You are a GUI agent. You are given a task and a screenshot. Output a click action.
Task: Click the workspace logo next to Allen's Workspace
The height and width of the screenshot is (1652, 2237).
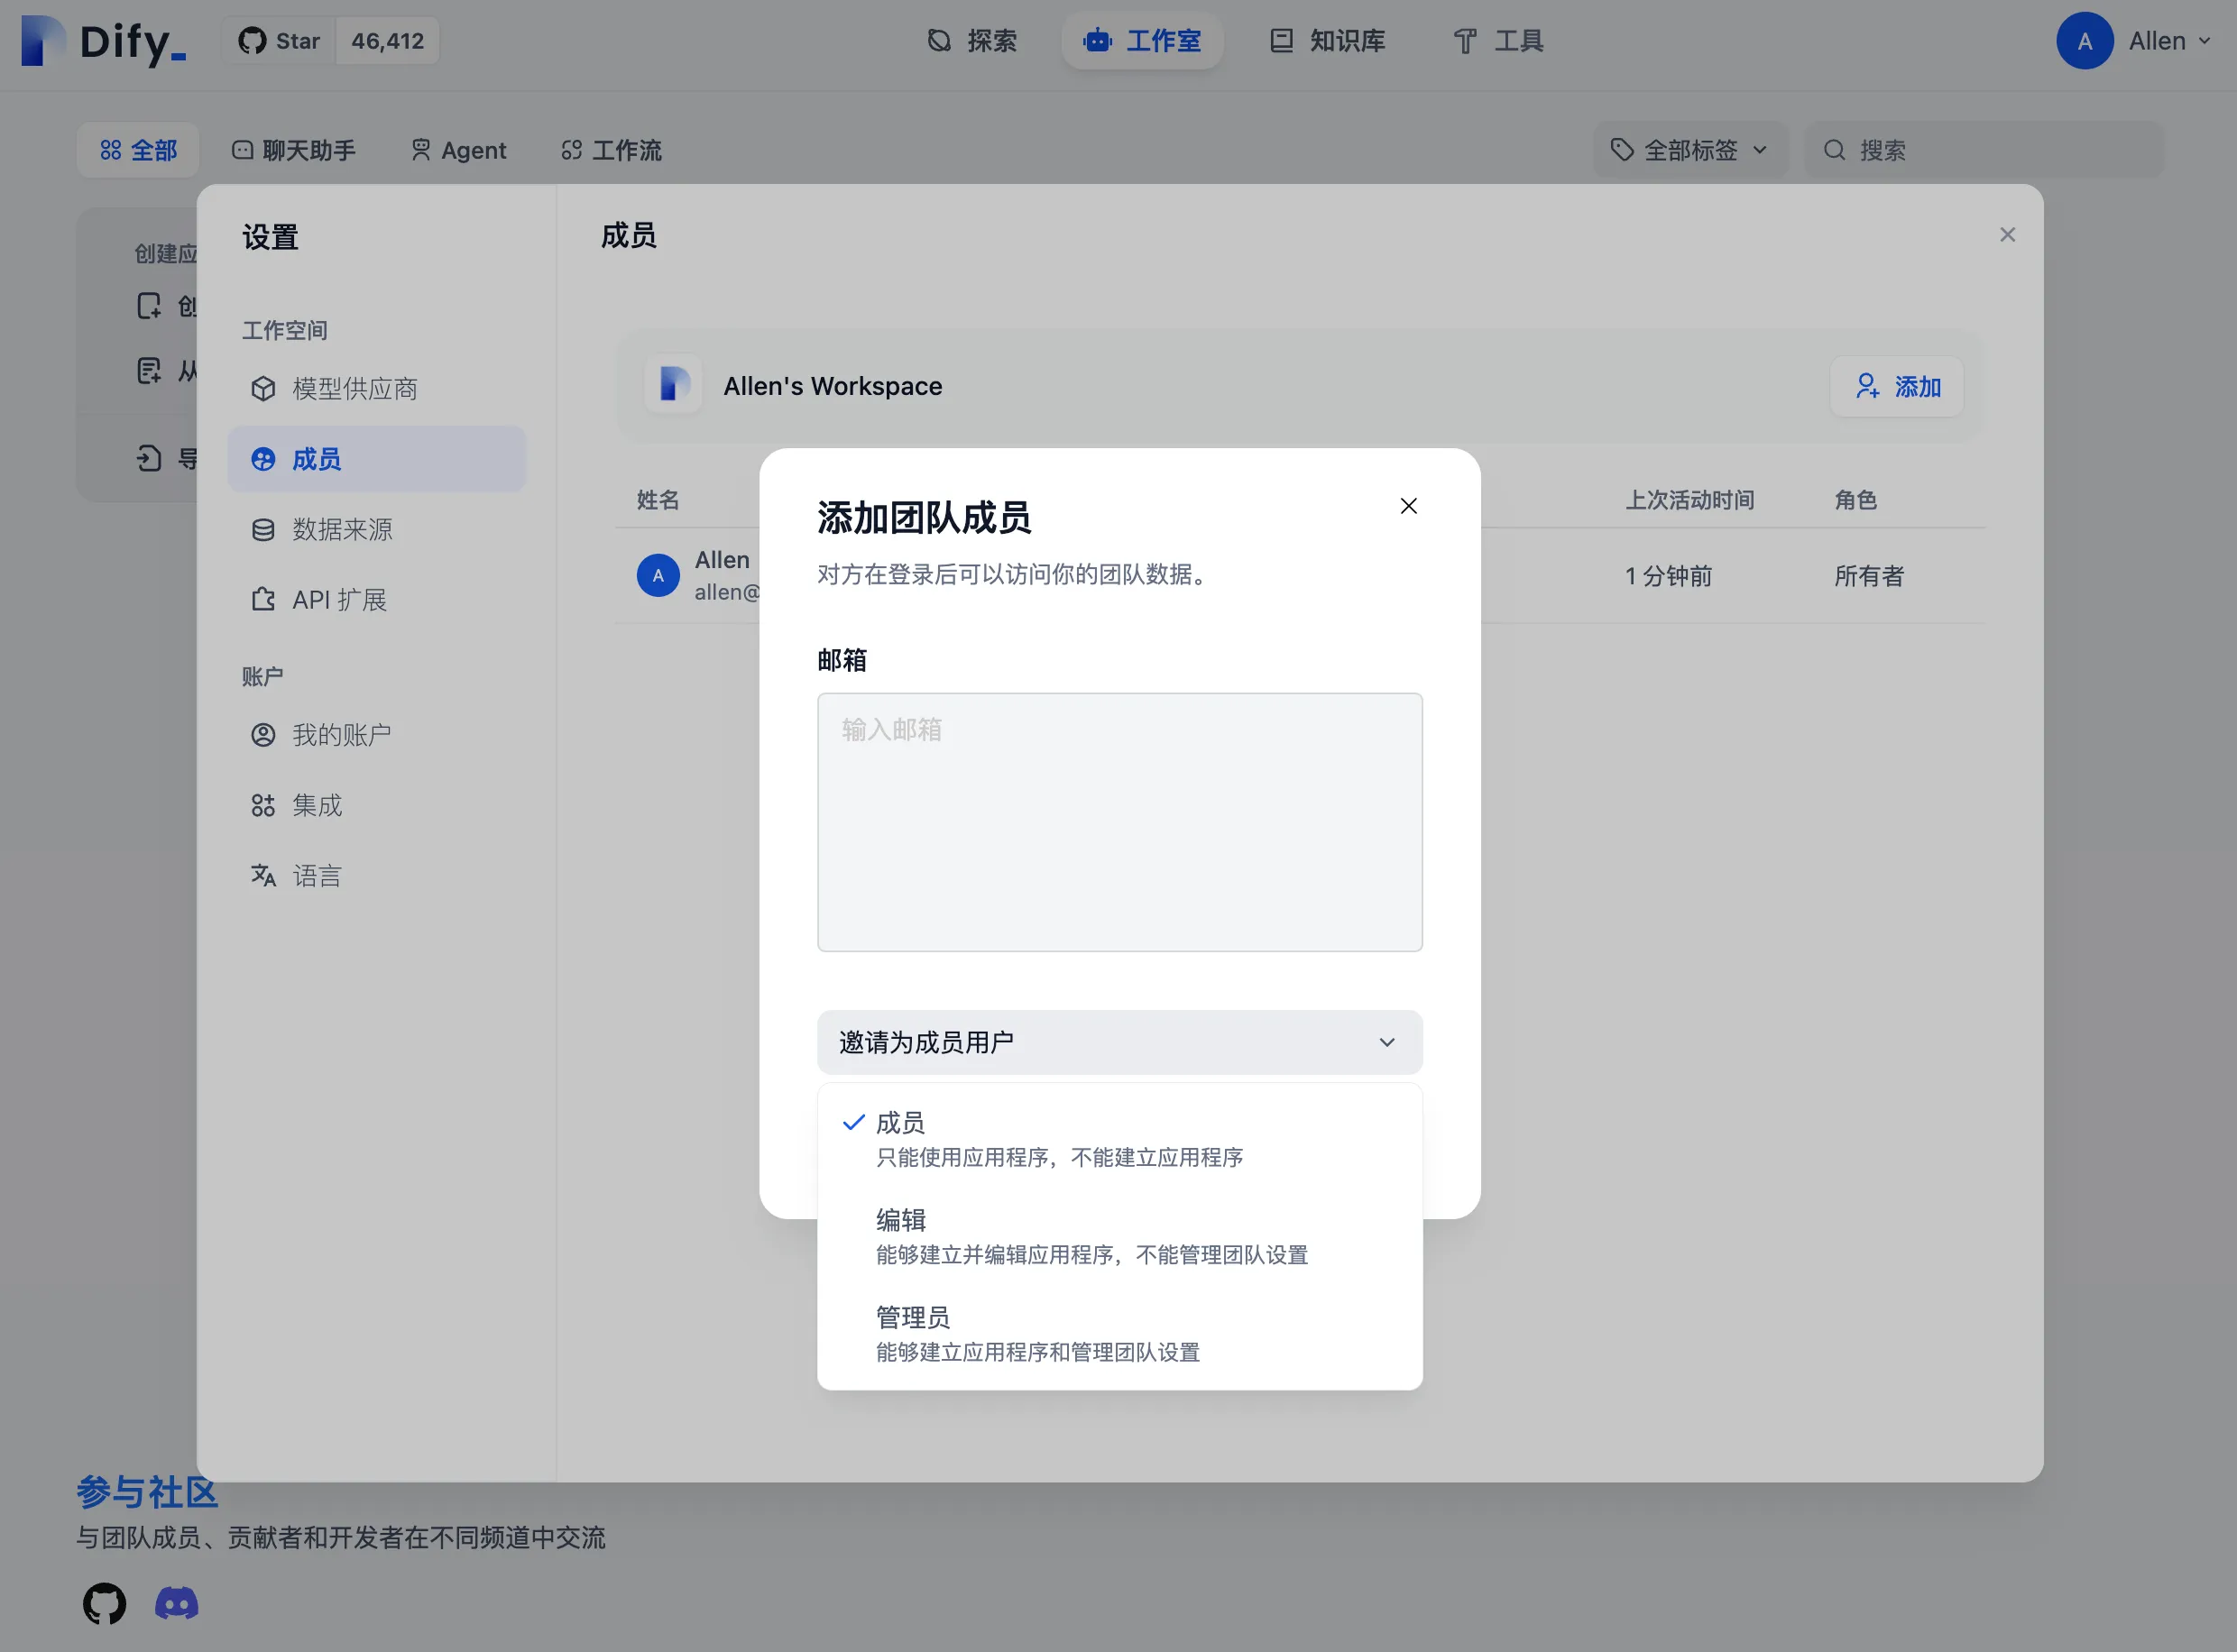(x=673, y=385)
